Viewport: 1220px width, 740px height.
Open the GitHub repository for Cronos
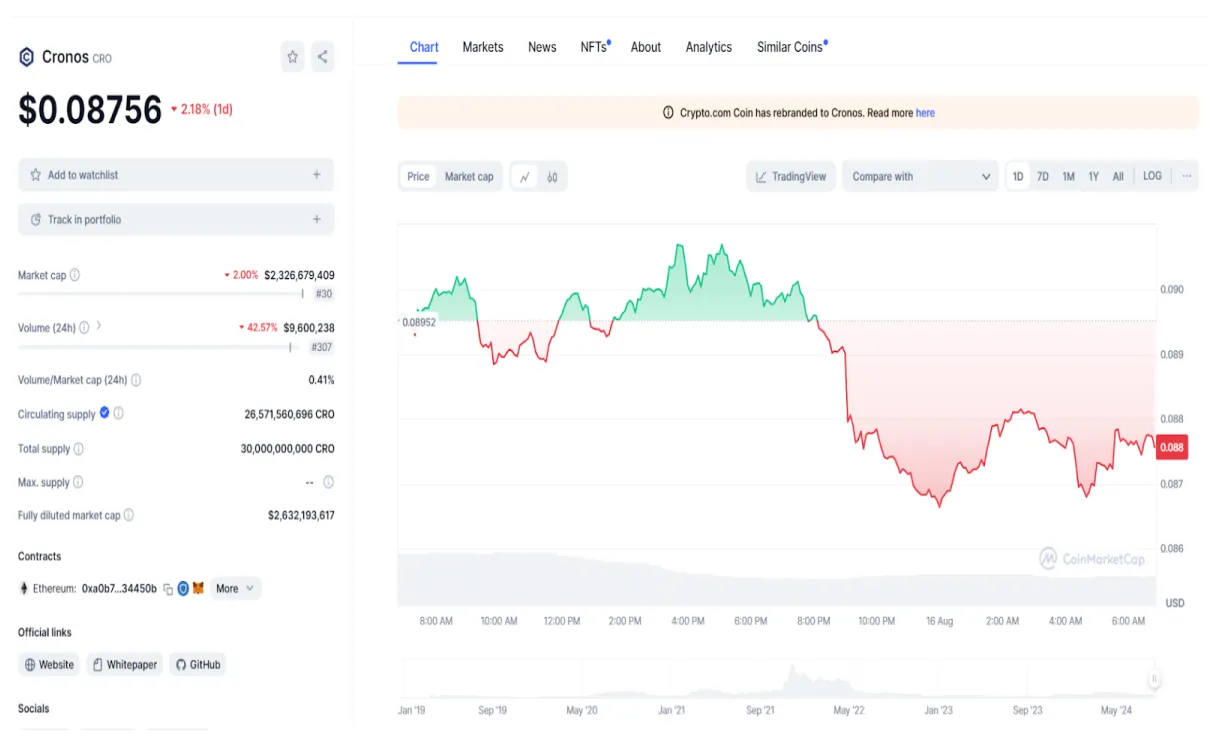197,664
